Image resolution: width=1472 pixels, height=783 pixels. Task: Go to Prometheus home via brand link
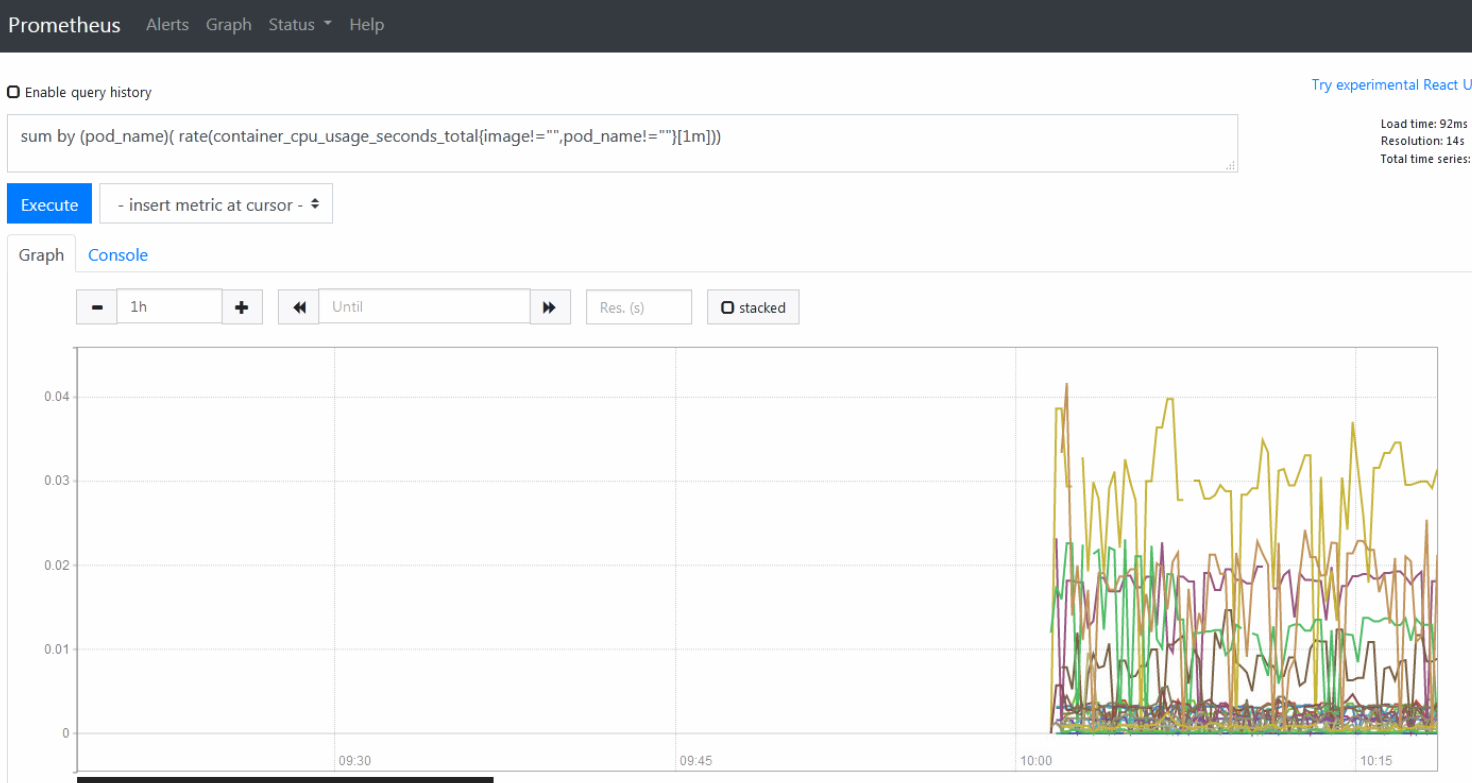(x=65, y=25)
